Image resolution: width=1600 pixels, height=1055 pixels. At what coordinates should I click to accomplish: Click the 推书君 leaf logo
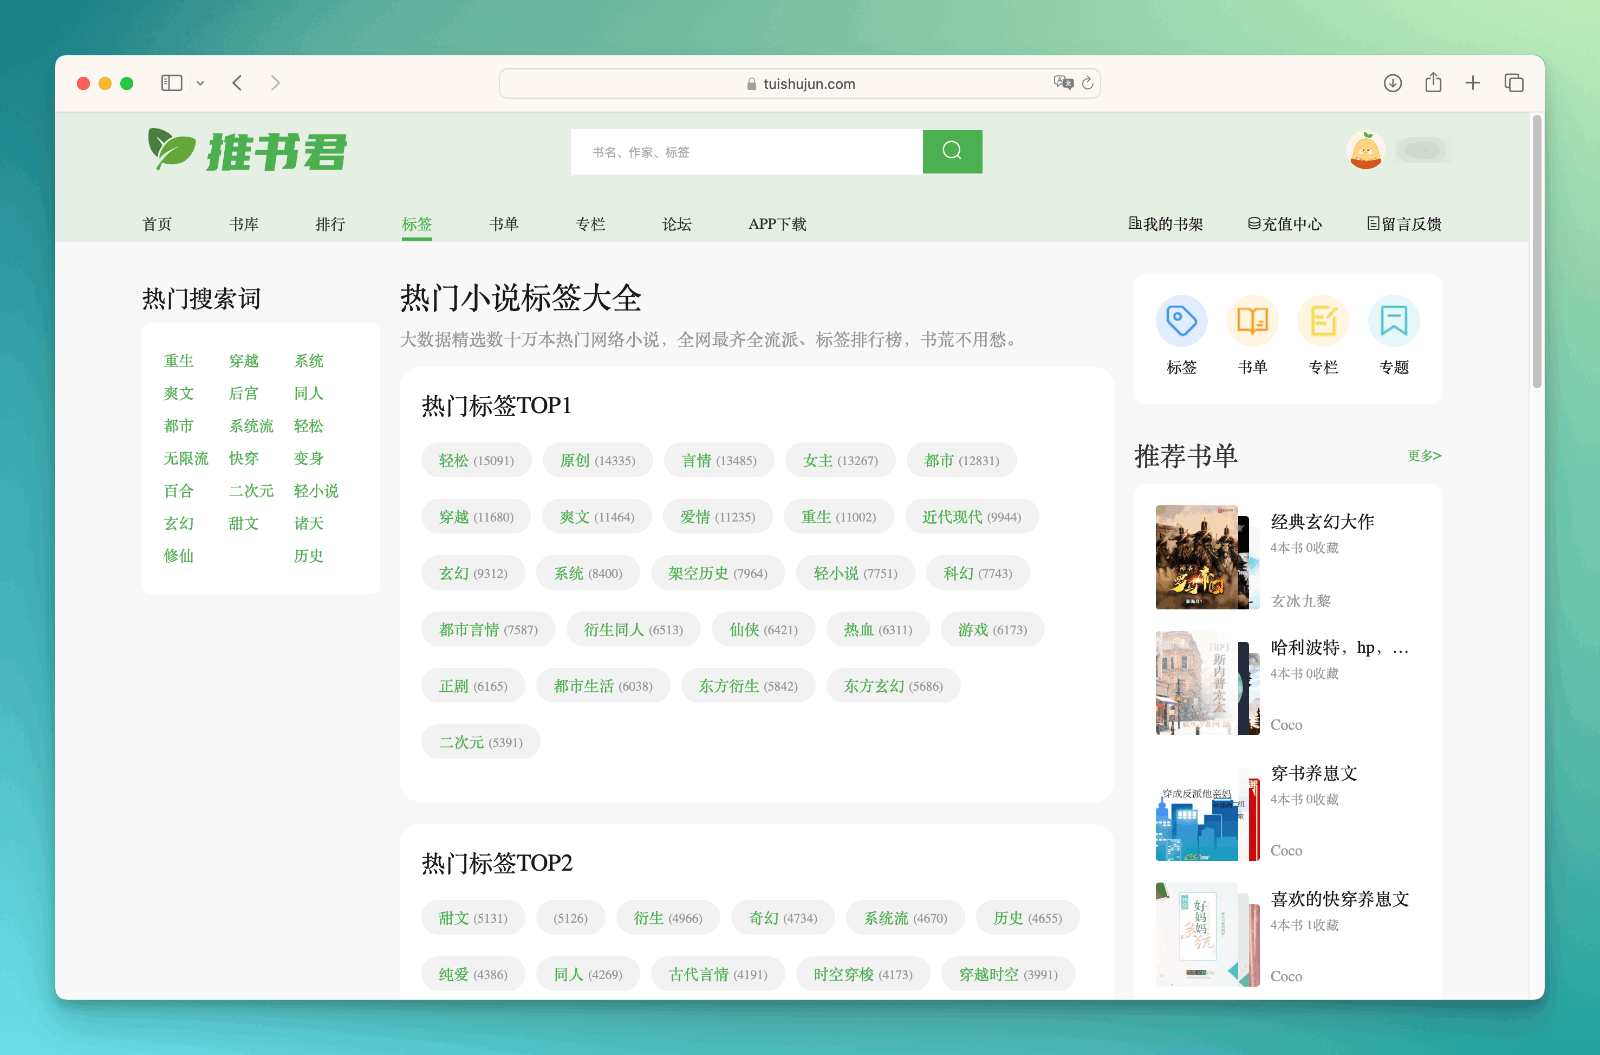click(x=170, y=149)
